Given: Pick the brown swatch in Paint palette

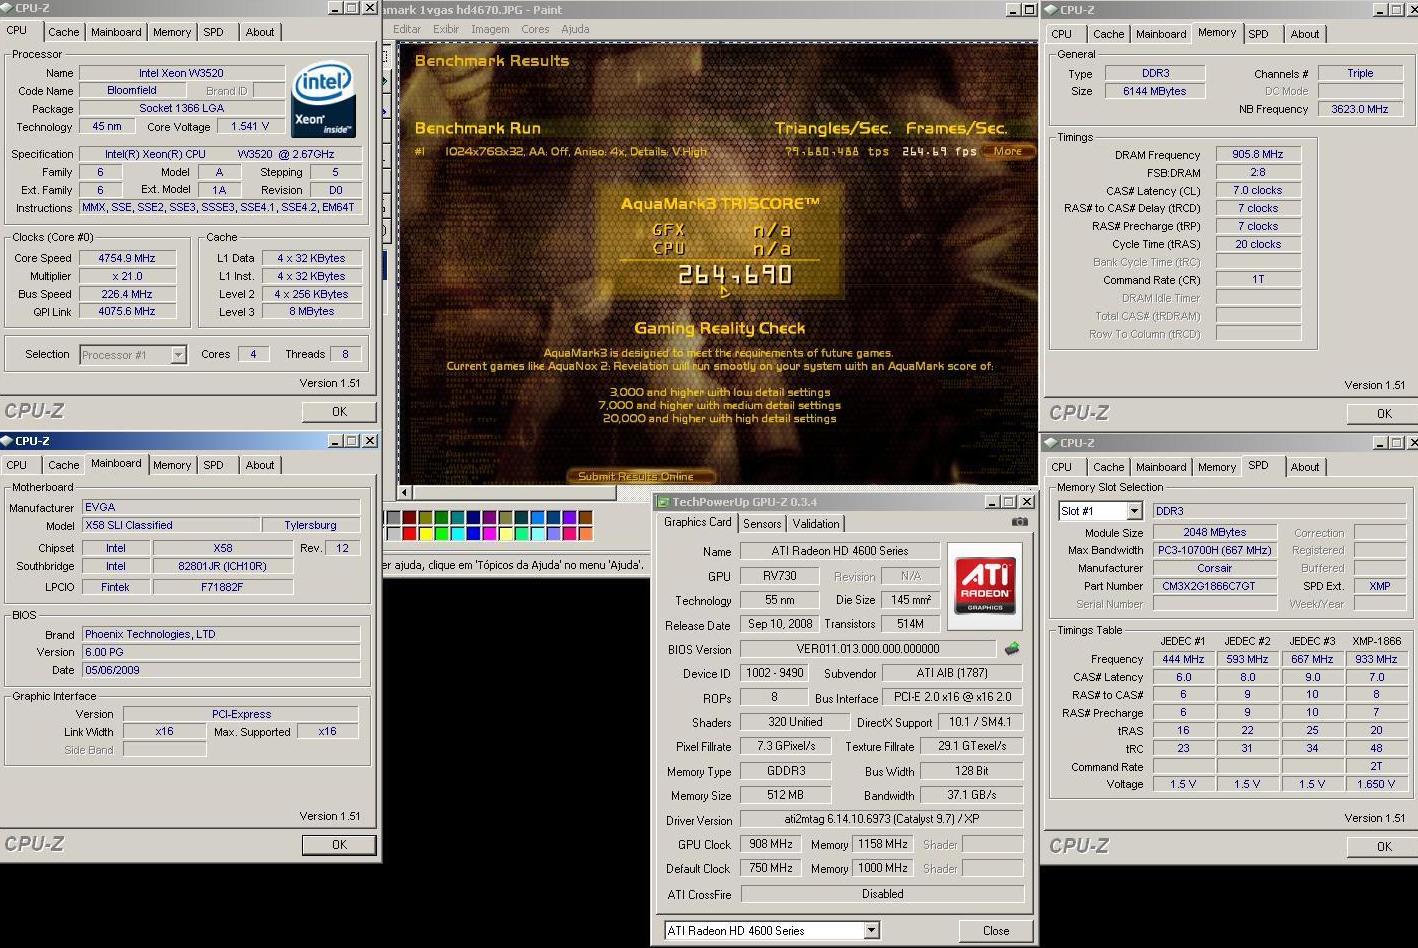Looking at the screenshot, I should click(x=586, y=518).
